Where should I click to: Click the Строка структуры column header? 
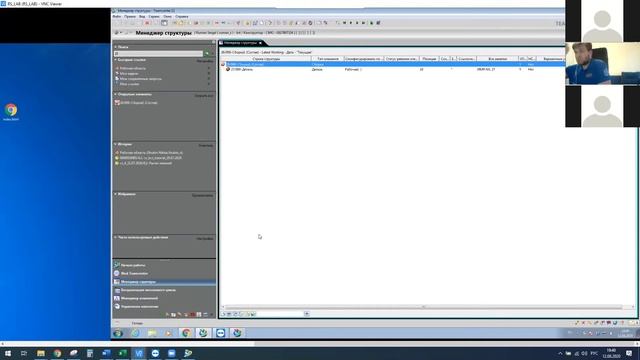(266, 59)
